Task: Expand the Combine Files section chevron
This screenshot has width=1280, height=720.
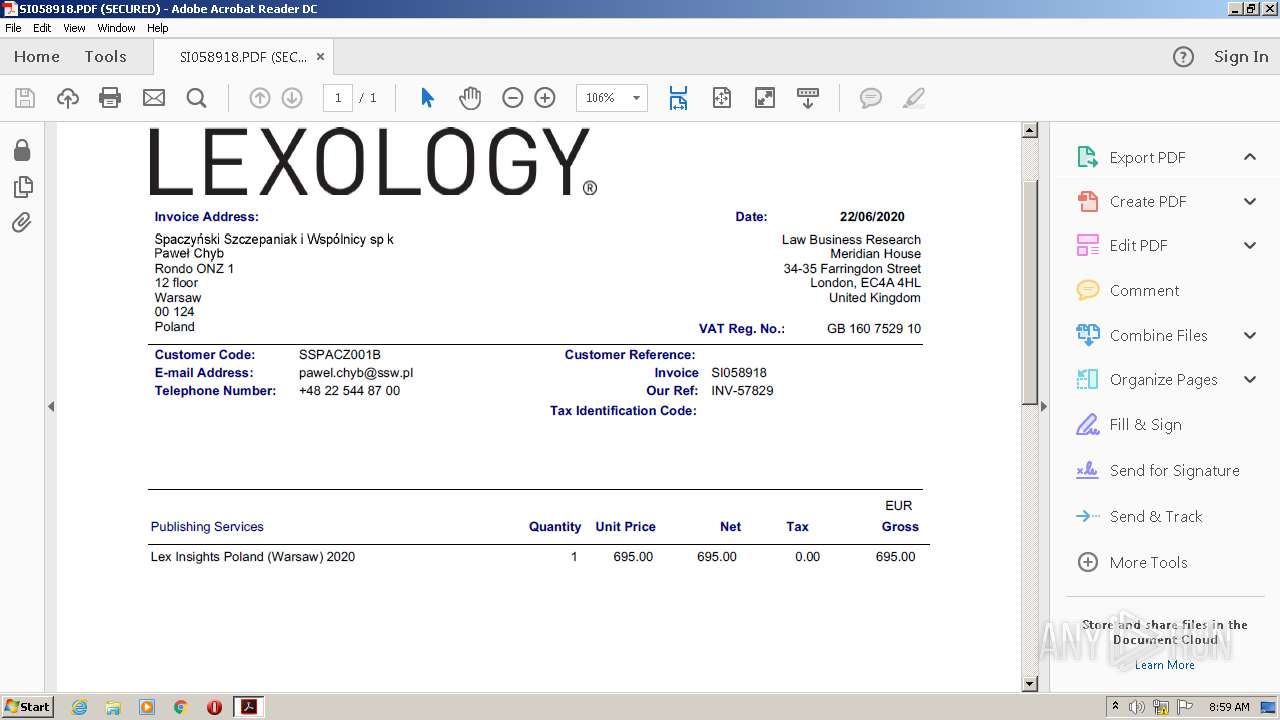Action: point(1250,335)
